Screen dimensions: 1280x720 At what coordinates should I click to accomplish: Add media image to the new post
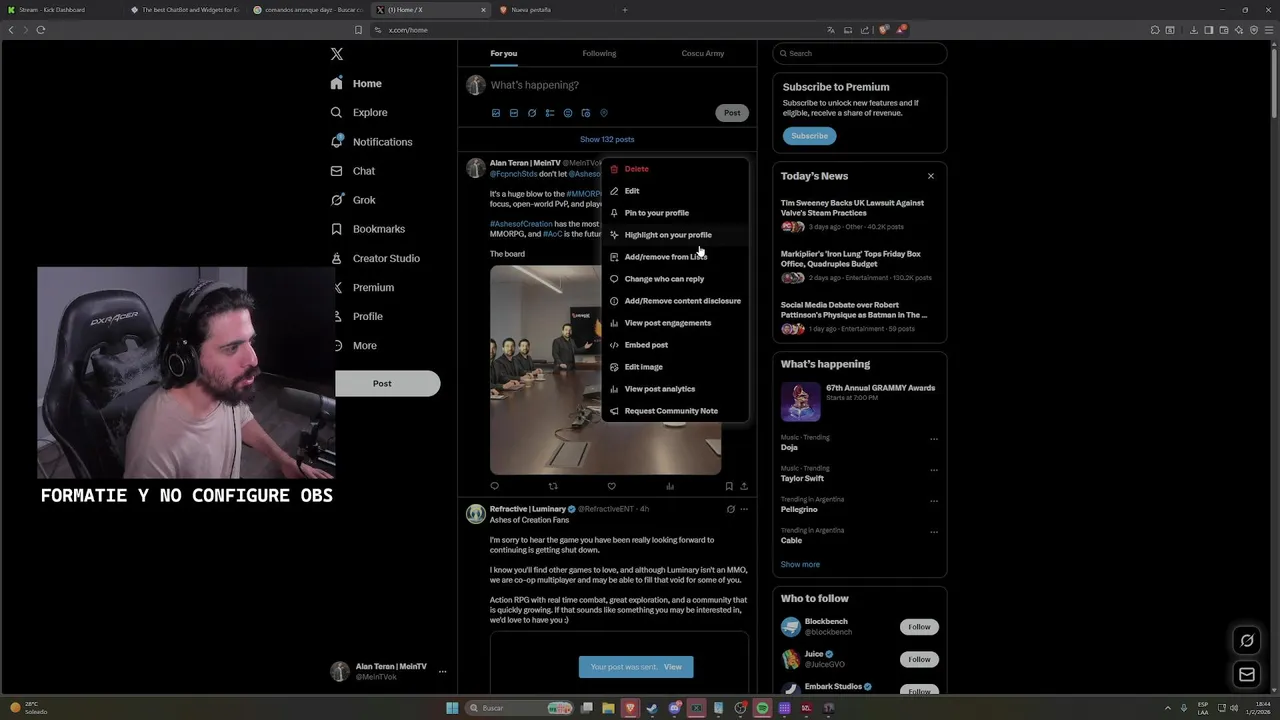496,113
